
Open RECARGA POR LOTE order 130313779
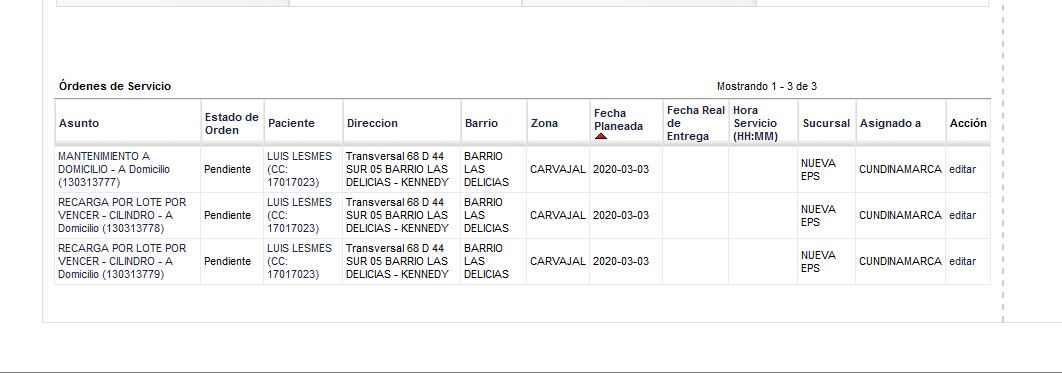pos(122,261)
